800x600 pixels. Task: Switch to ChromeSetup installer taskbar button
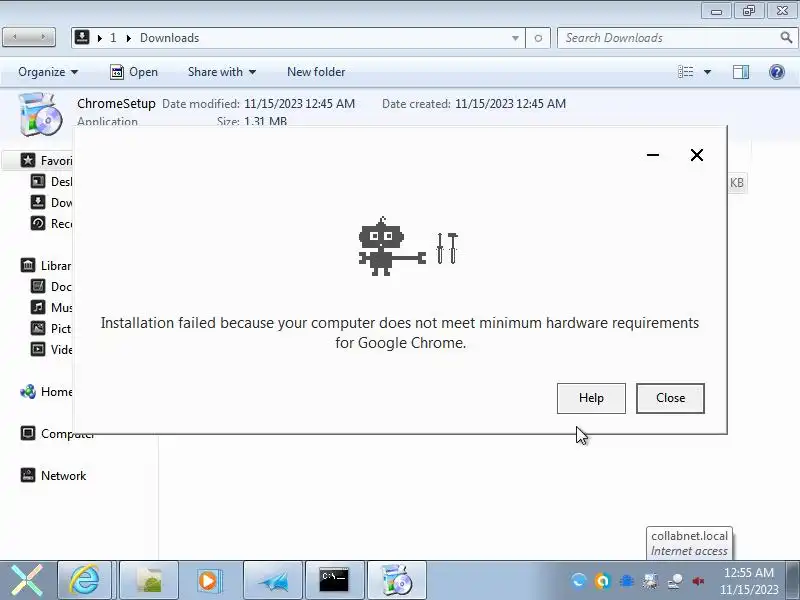click(x=396, y=580)
